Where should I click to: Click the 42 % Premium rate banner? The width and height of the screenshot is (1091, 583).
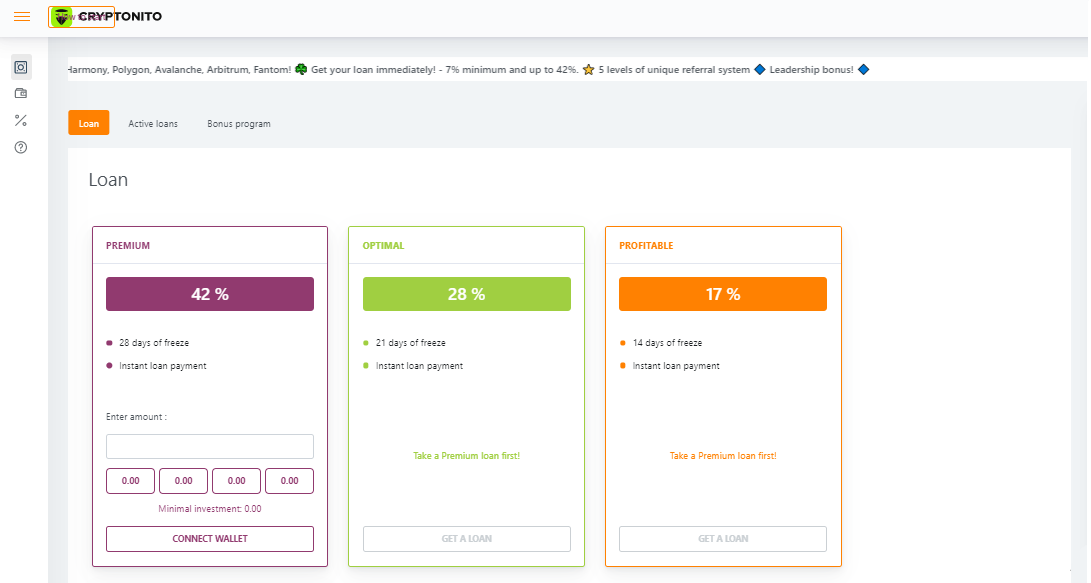[209, 294]
